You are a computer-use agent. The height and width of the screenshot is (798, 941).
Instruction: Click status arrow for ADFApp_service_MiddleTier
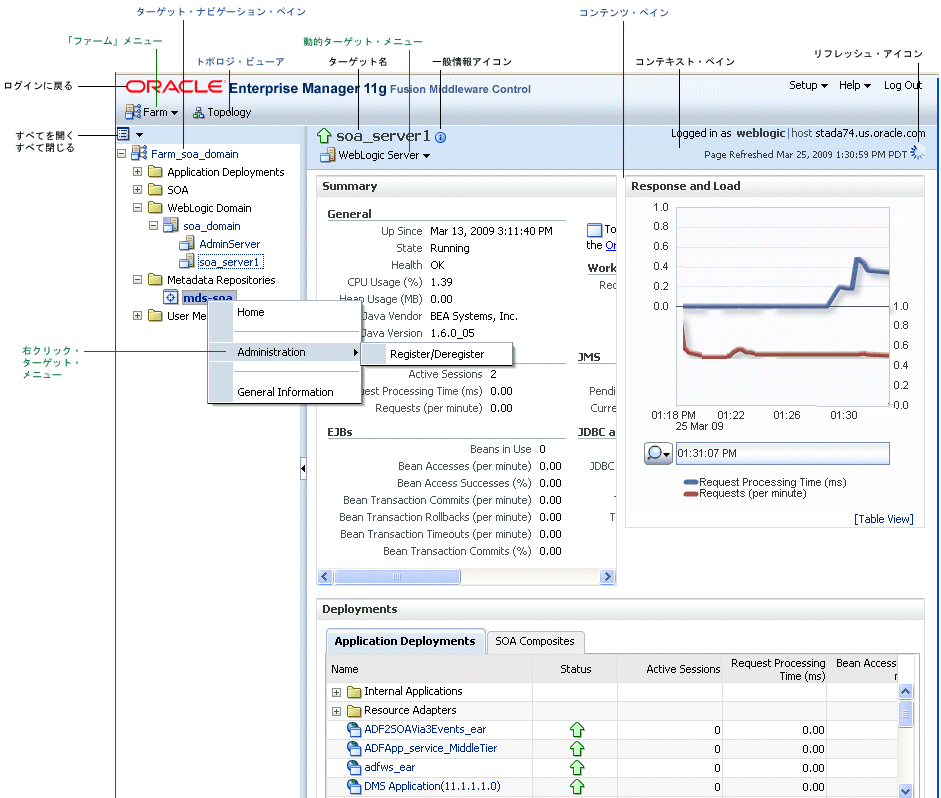pos(577,749)
